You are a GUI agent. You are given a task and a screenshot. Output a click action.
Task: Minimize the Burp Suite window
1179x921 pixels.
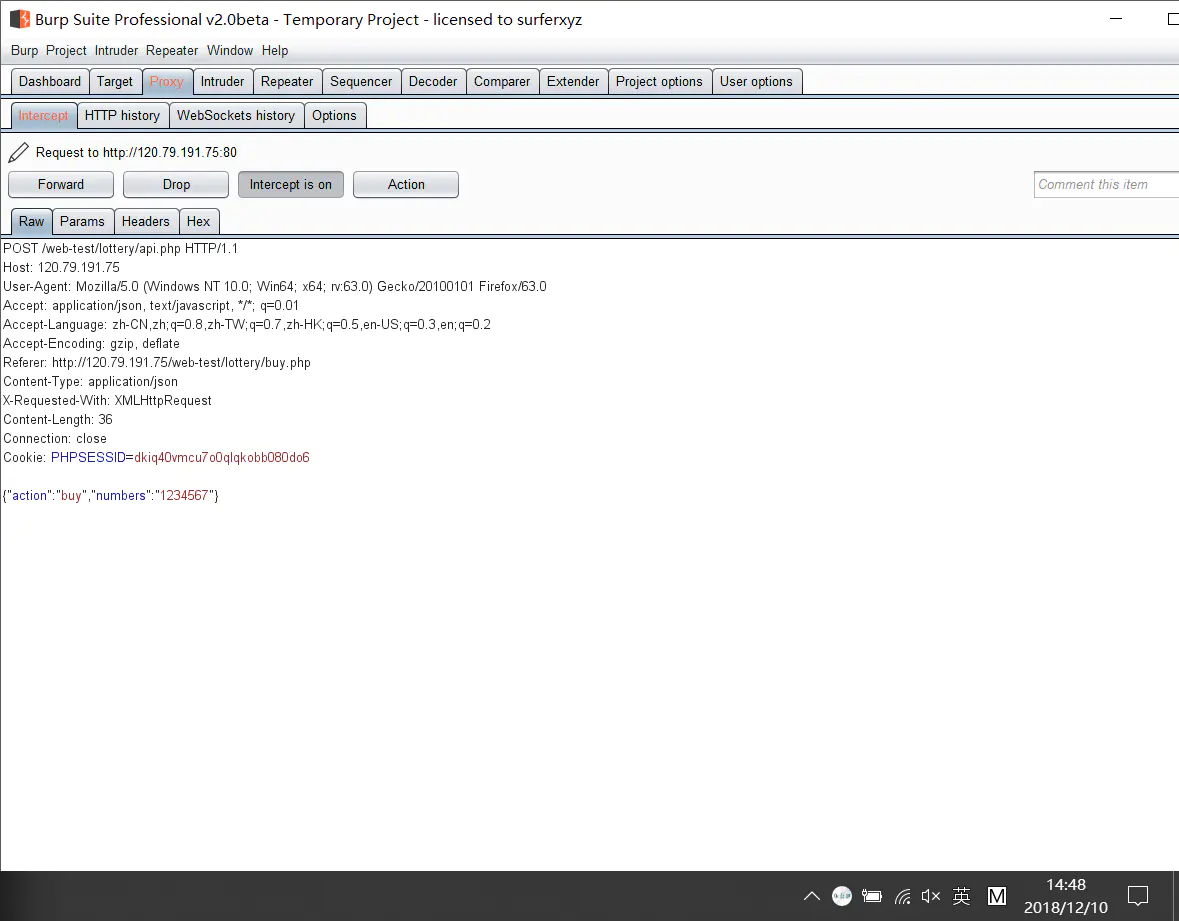(1116, 19)
